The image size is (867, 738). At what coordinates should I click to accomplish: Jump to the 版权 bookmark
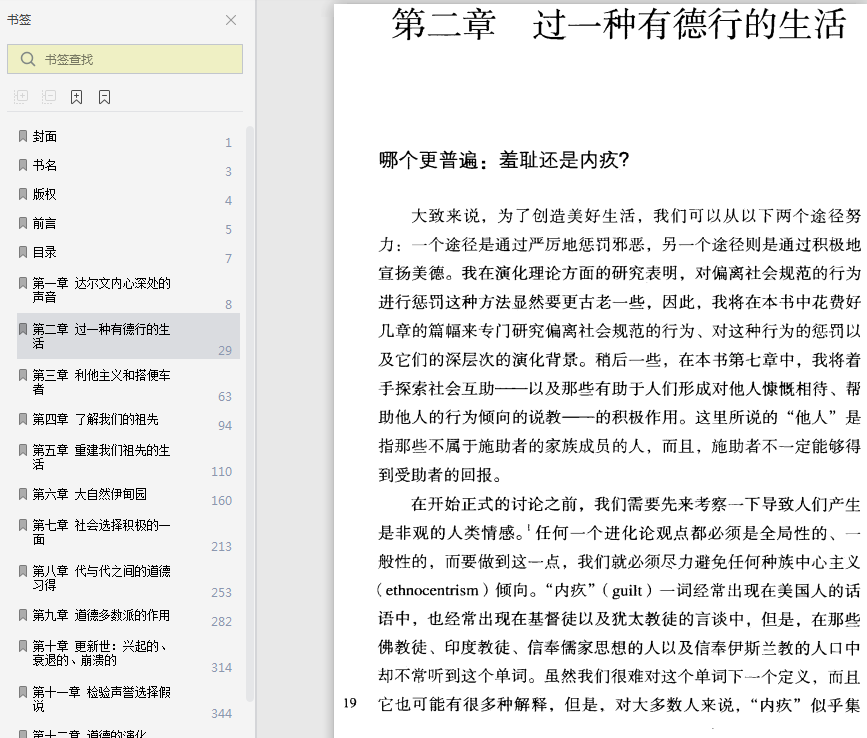(45, 194)
